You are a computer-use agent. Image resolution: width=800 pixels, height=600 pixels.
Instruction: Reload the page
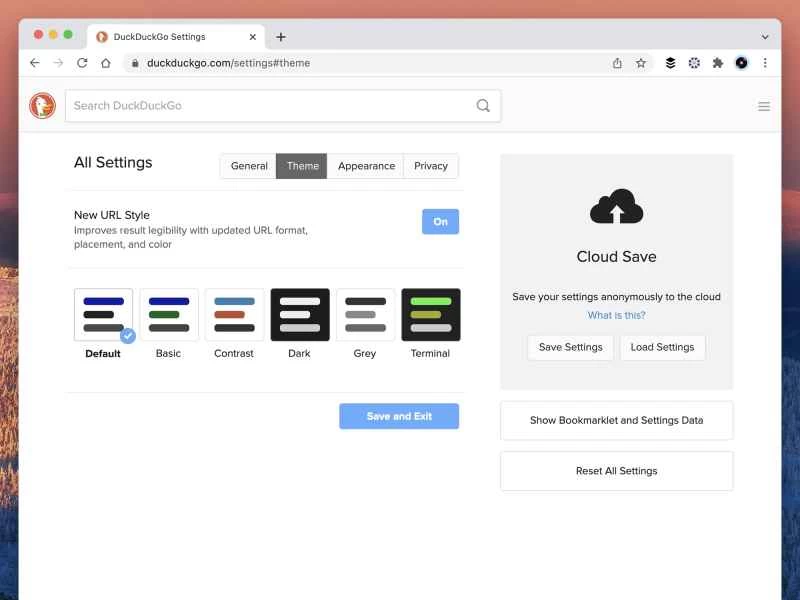[x=82, y=63]
